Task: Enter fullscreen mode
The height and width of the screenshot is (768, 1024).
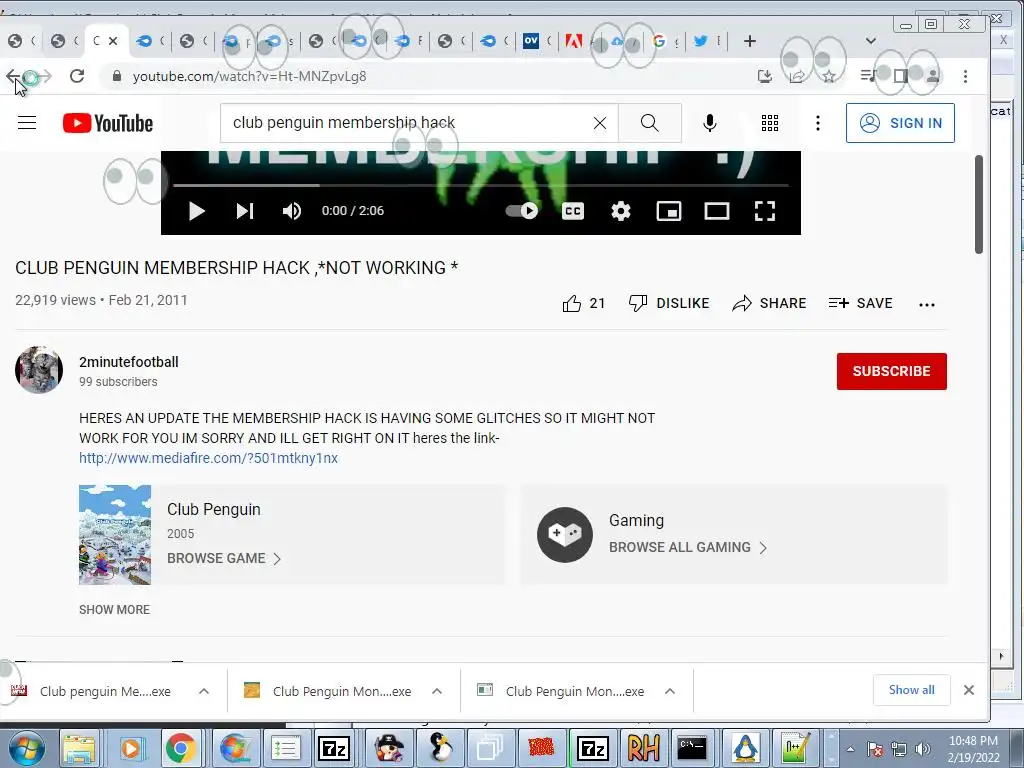Action: [x=765, y=211]
